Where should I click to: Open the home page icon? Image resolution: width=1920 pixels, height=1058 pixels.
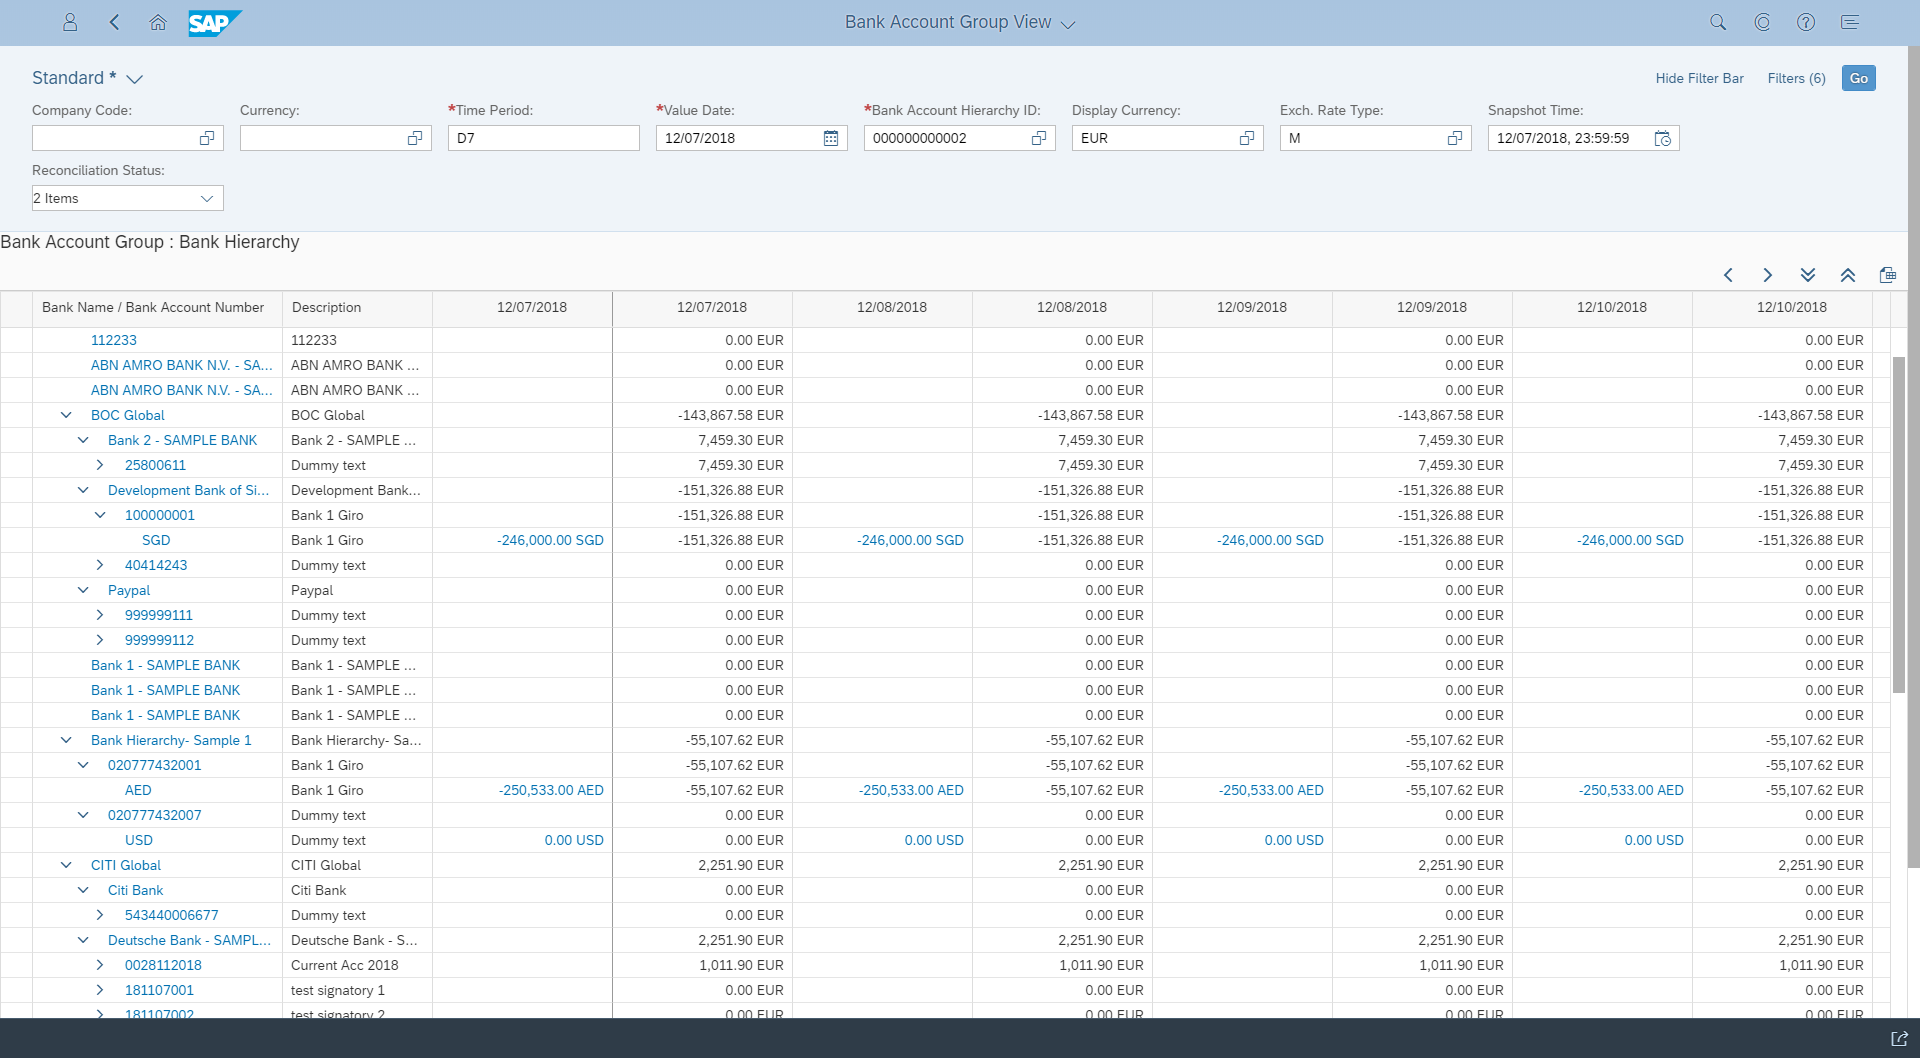[158, 22]
